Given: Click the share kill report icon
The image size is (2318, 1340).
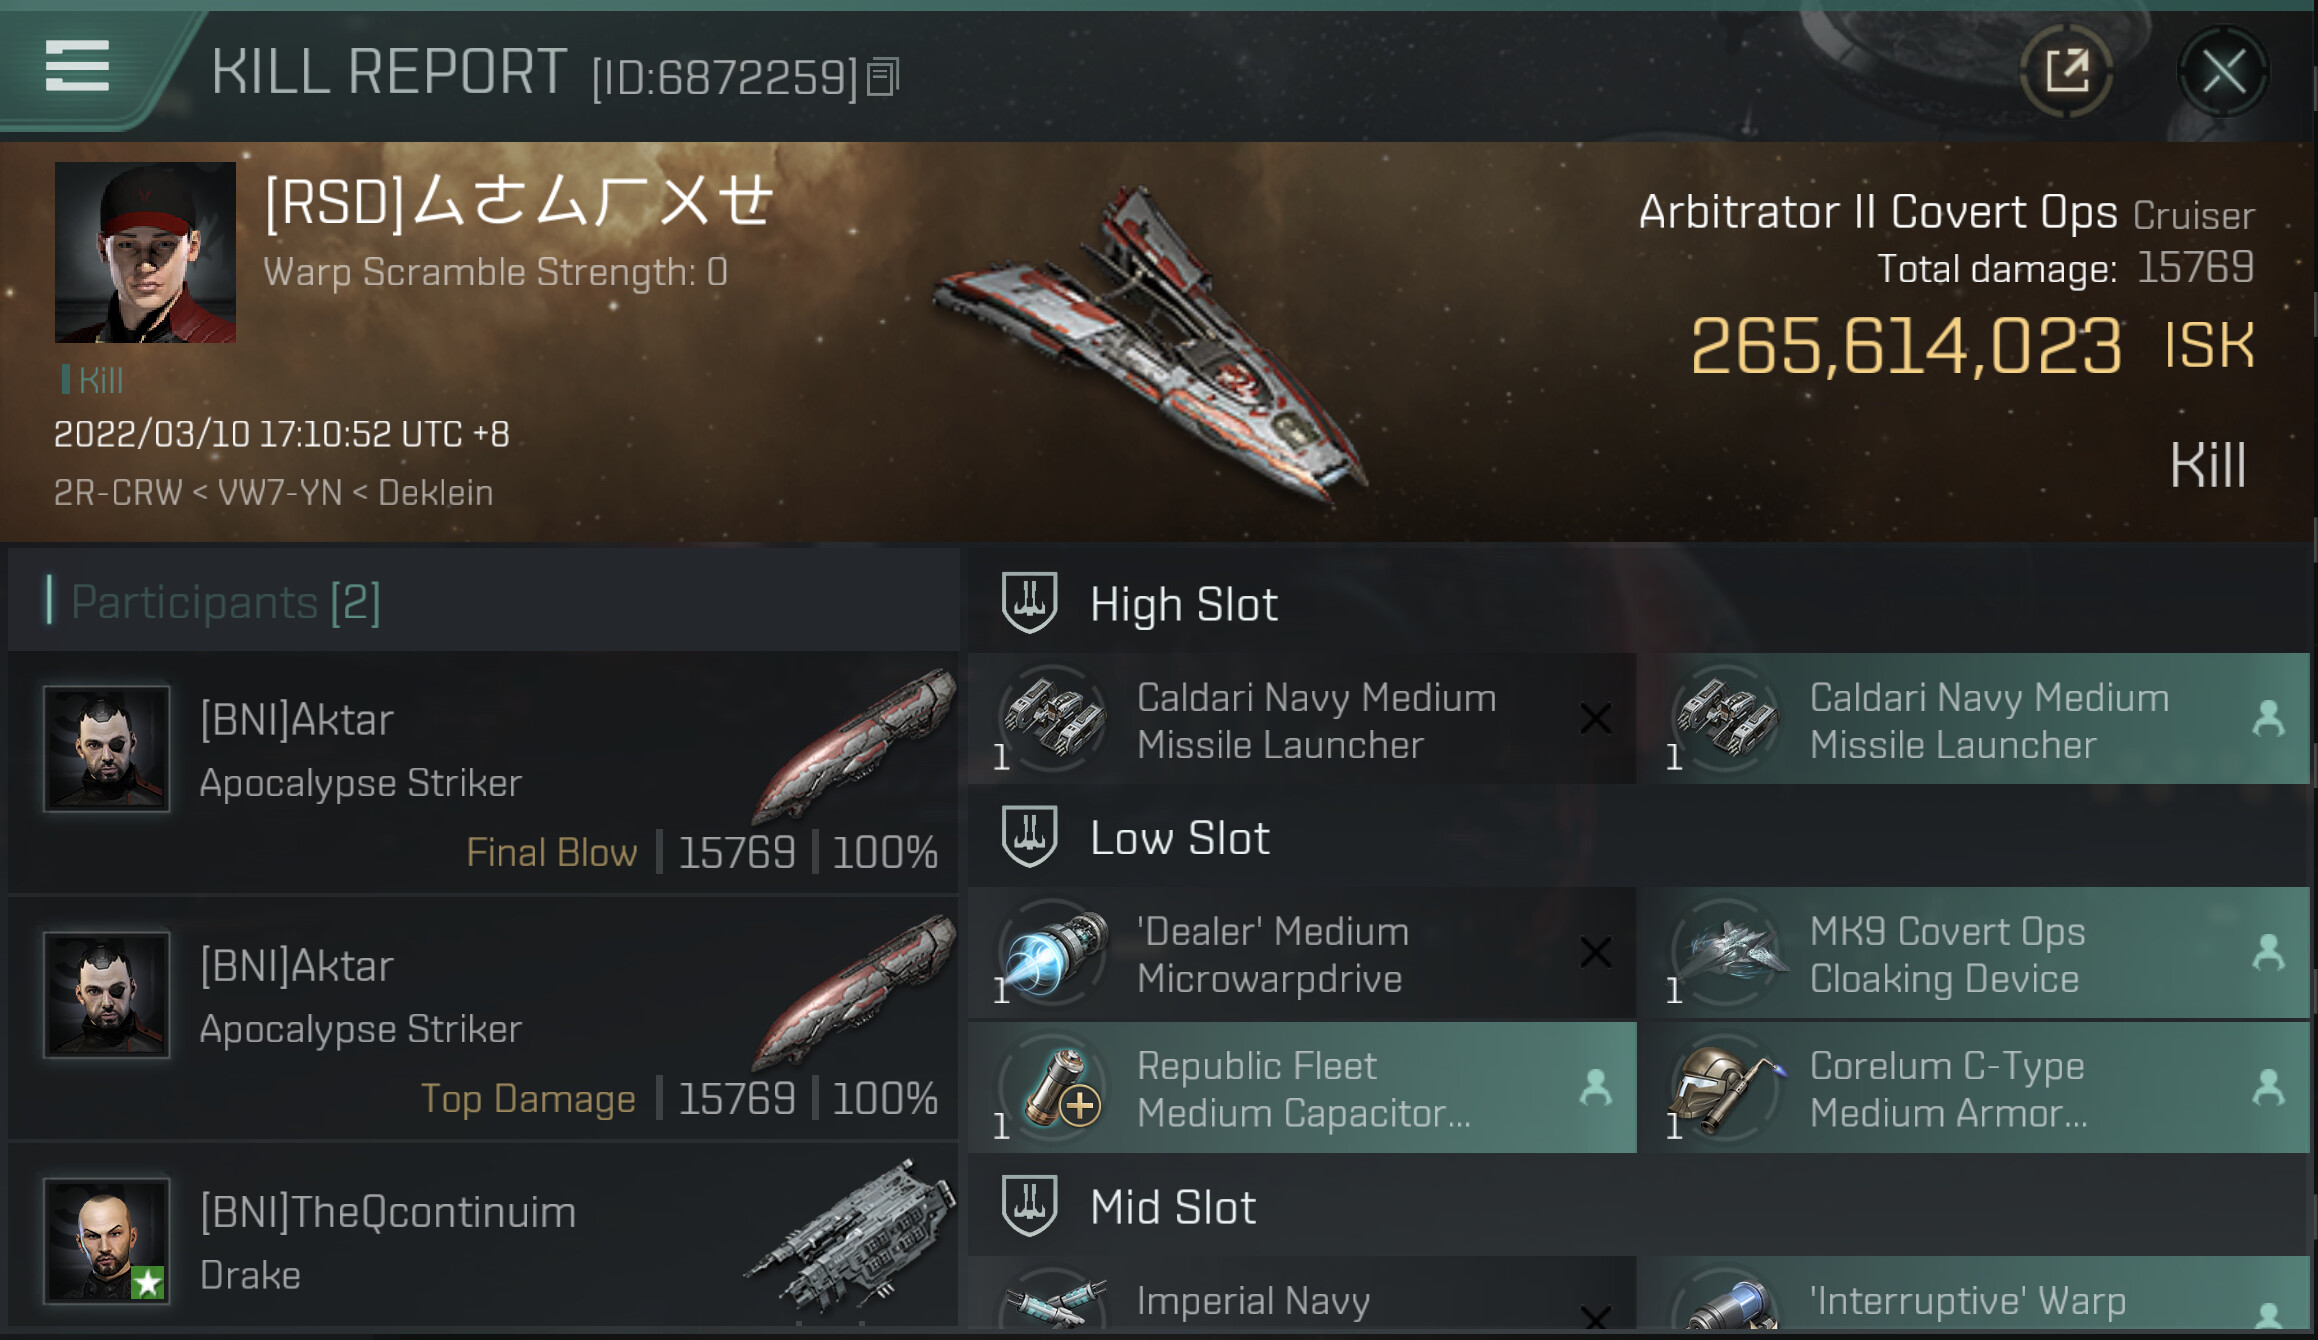Looking at the screenshot, I should click(x=2066, y=71).
